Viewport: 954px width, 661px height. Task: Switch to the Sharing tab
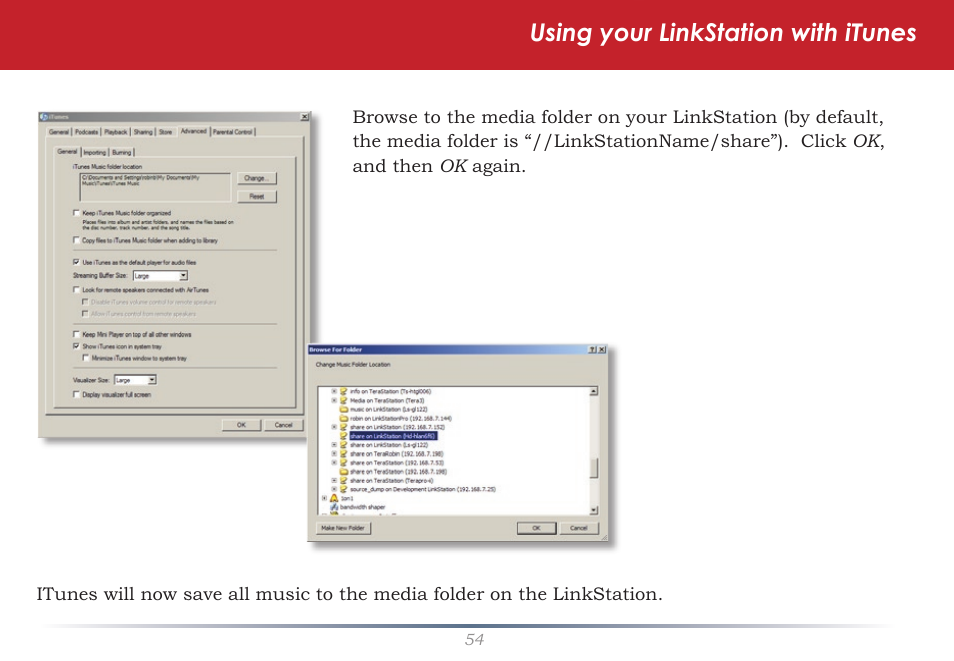point(143,132)
